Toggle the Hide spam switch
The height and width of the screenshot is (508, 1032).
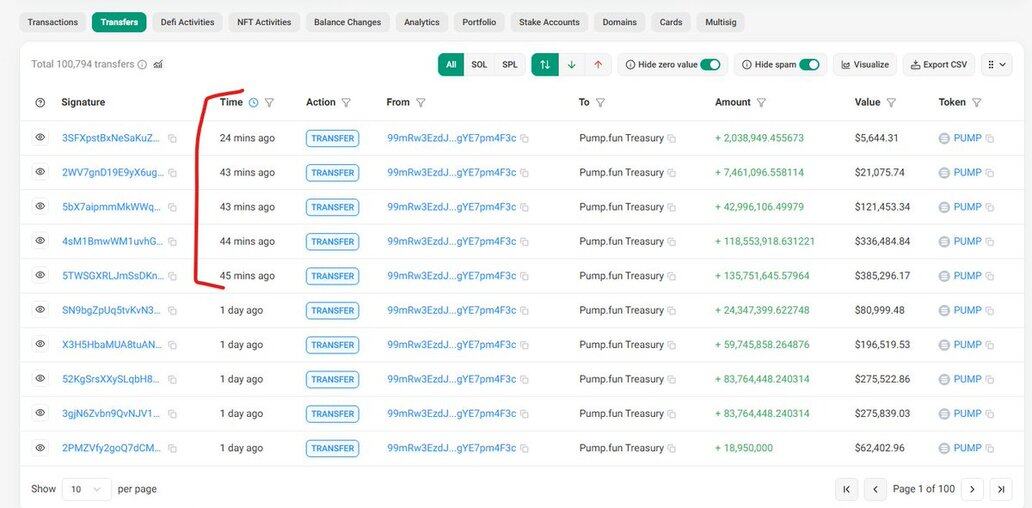point(809,65)
